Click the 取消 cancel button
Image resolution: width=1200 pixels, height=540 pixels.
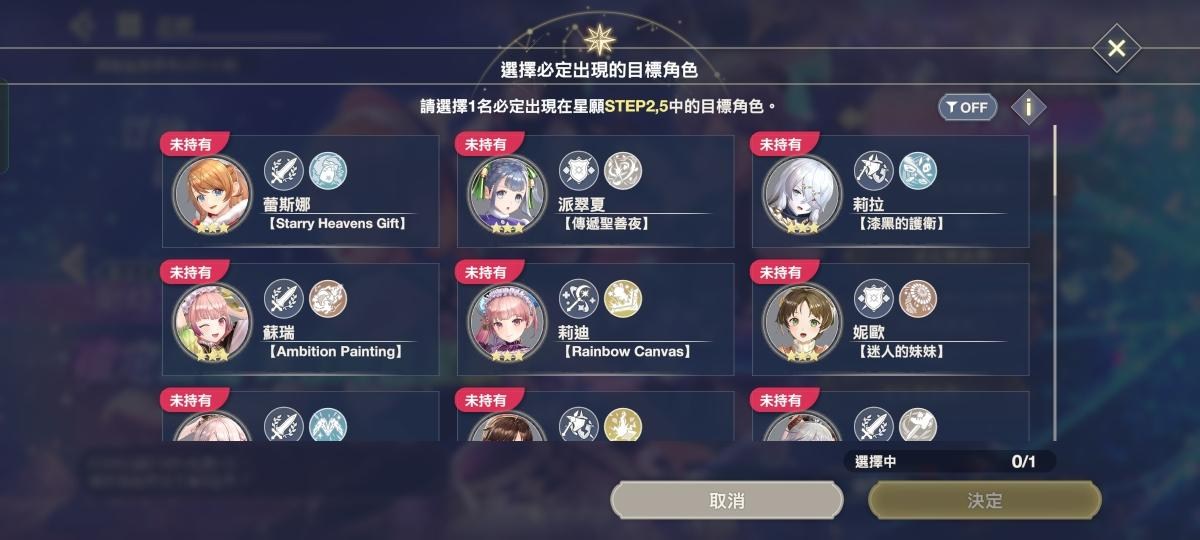[x=727, y=500]
